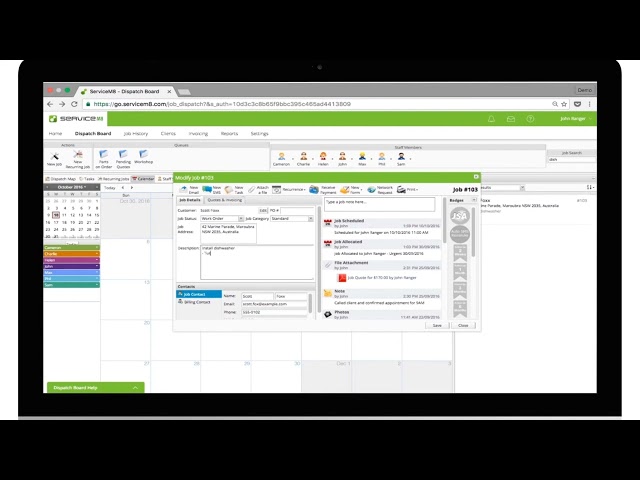Viewport: 640px width, 480px height.
Task: Open Print dropdown in job toolbar
Action: click(x=407, y=189)
